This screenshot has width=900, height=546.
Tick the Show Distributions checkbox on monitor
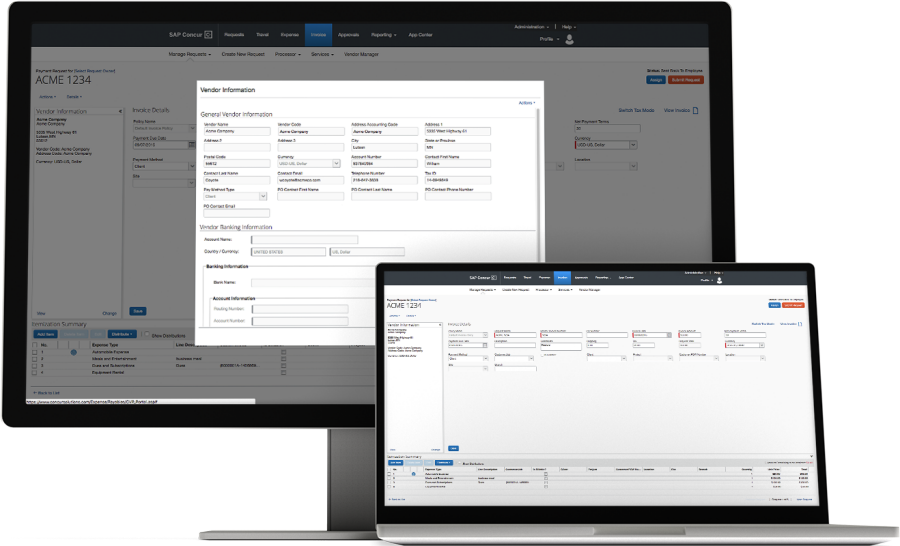pos(147,334)
